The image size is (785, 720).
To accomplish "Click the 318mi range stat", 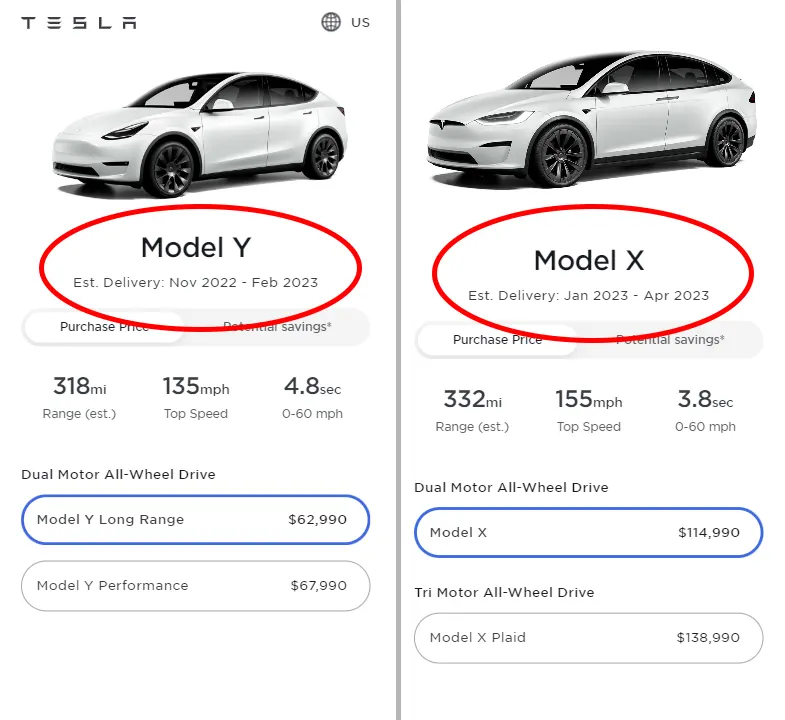I will coord(79,396).
